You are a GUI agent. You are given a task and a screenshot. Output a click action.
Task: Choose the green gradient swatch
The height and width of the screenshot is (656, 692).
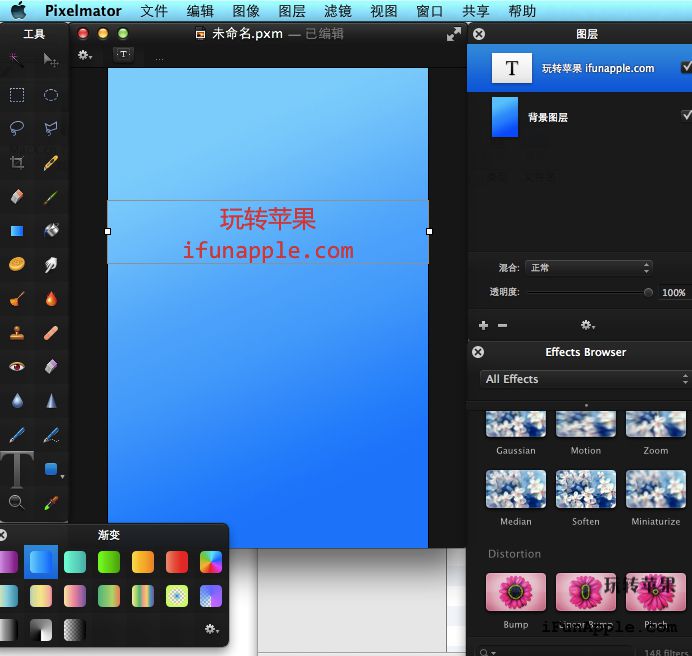coord(109,562)
